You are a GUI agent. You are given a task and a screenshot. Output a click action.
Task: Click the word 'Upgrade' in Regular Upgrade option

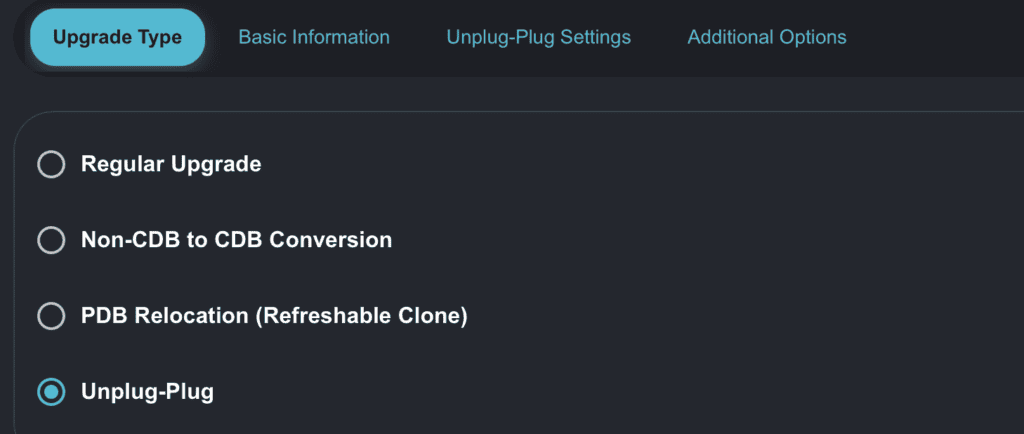(214, 164)
